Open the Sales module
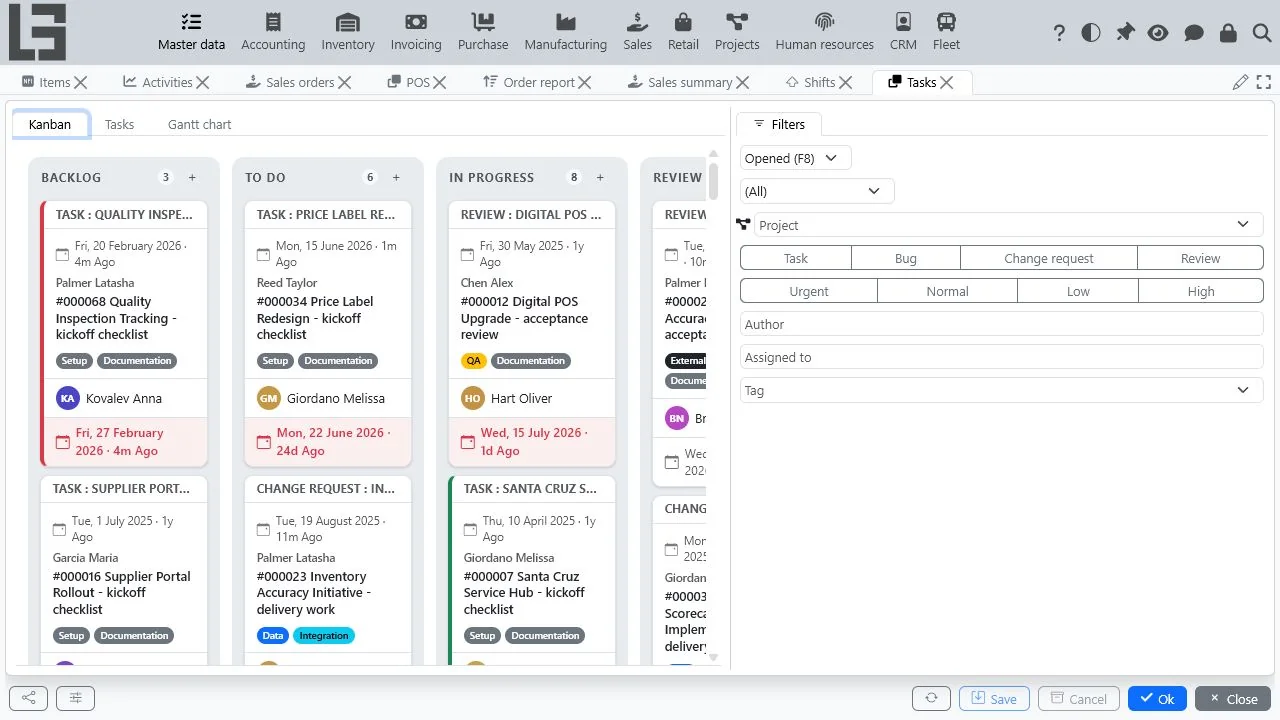Image resolution: width=1280 pixels, height=720 pixels. pyautogui.click(x=637, y=32)
